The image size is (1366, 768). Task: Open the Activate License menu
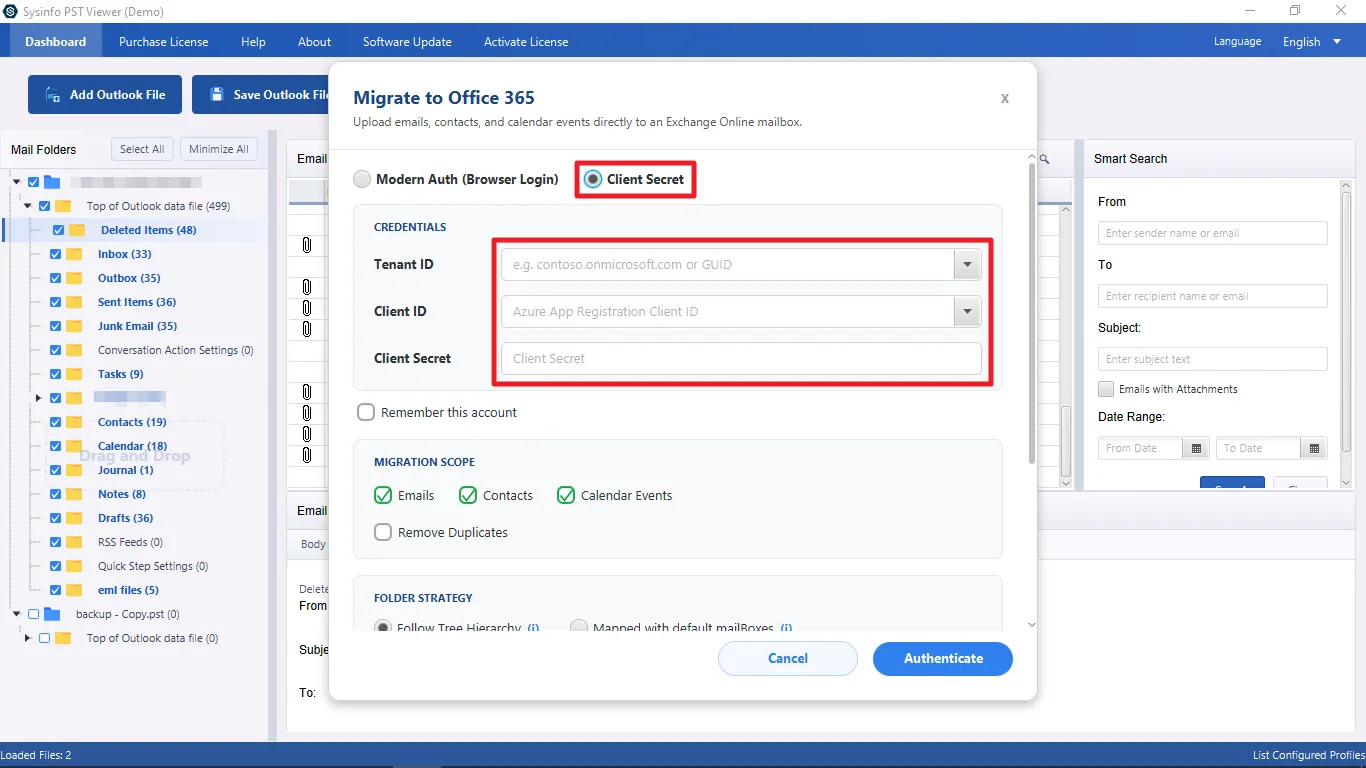(x=526, y=42)
